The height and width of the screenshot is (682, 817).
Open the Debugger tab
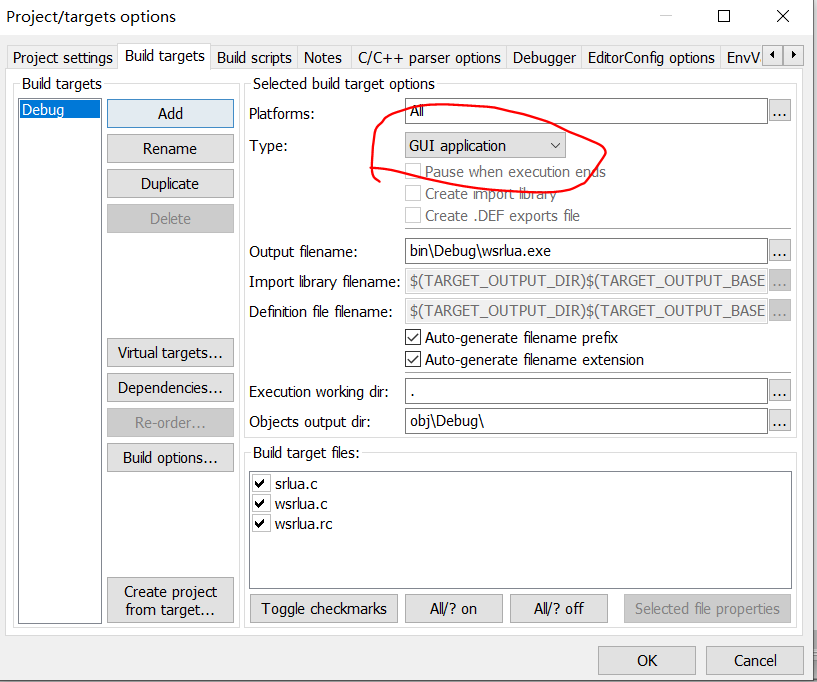pyautogui.click(x=544, y=57)
